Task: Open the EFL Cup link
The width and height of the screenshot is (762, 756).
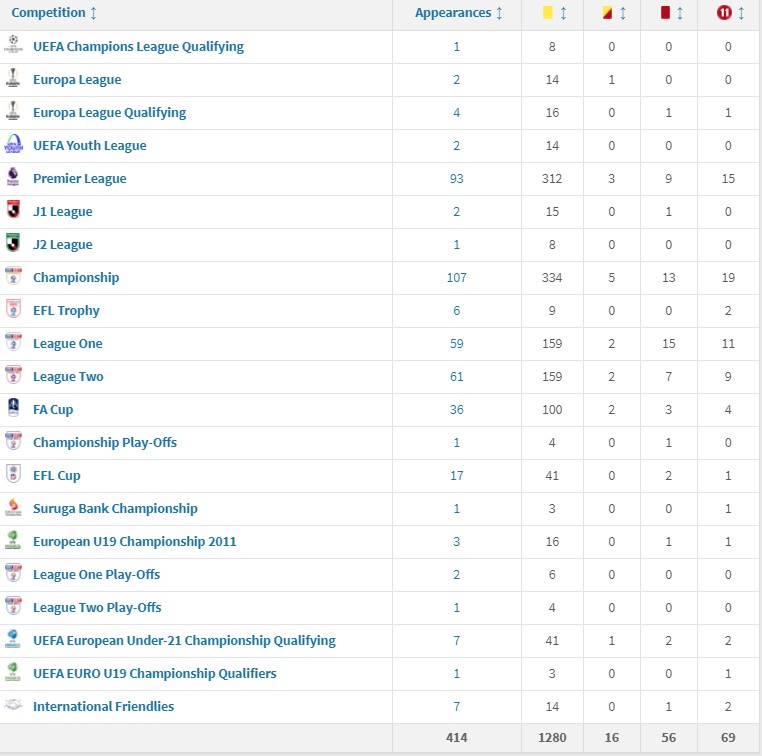Action: [x=56, y=476]
